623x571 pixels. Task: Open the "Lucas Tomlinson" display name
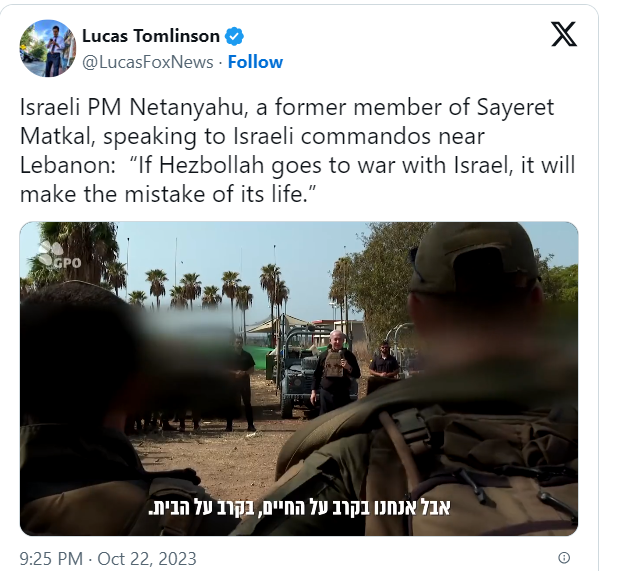tap(150, 37)
